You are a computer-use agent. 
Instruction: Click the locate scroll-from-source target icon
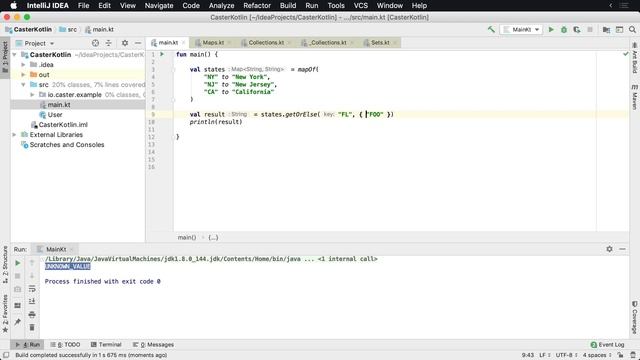pyautogui.click(x=95, y=43)
